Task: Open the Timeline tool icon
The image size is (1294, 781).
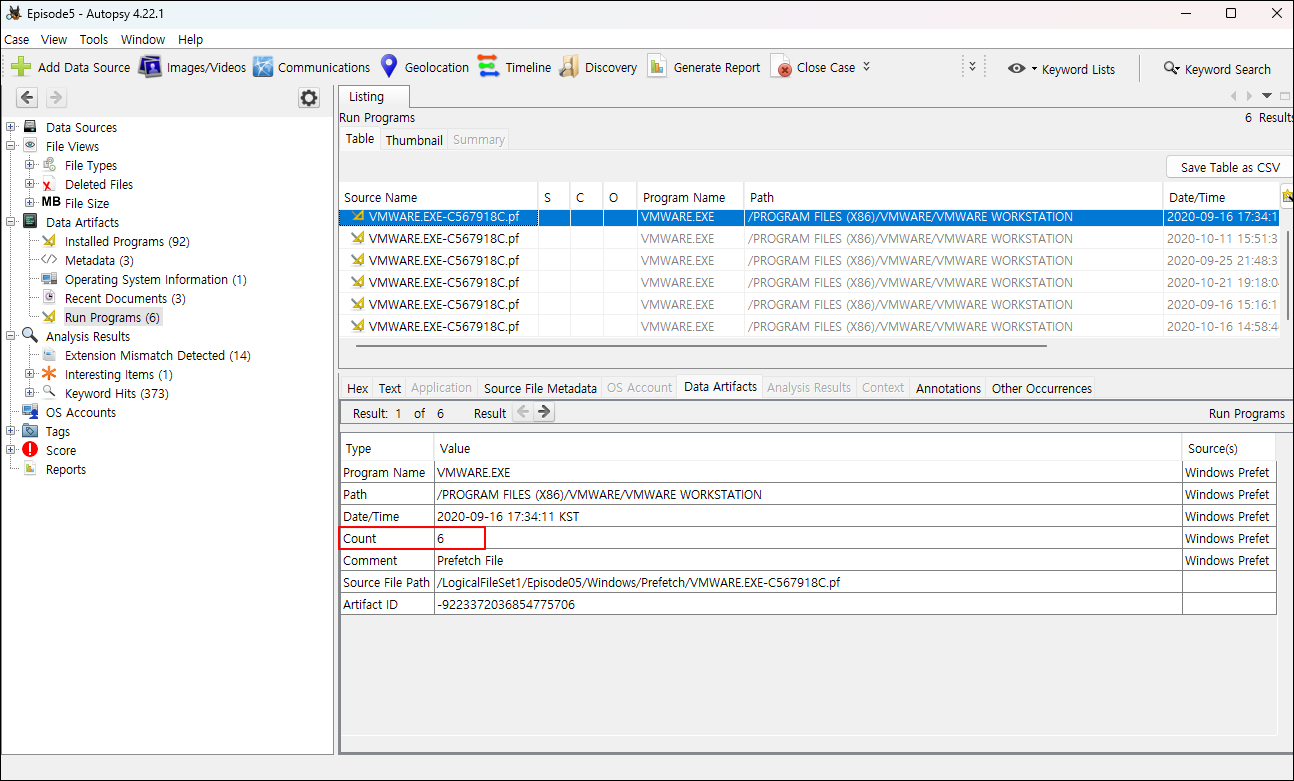Action: tap(488, 67)
